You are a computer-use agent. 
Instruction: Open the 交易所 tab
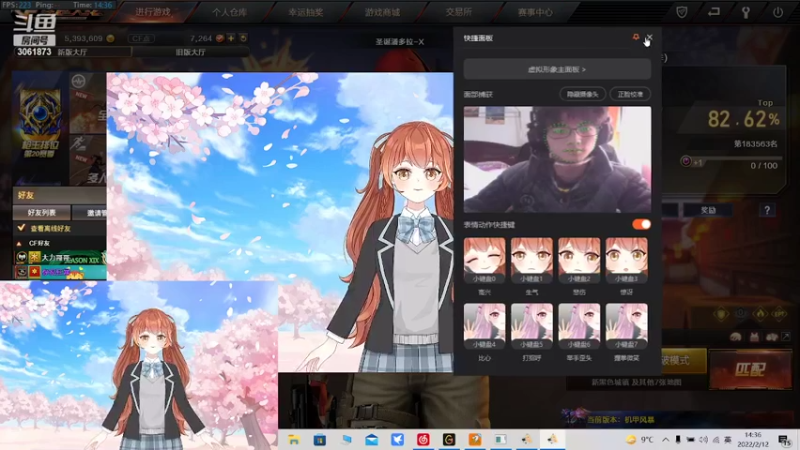coord(458,12)
